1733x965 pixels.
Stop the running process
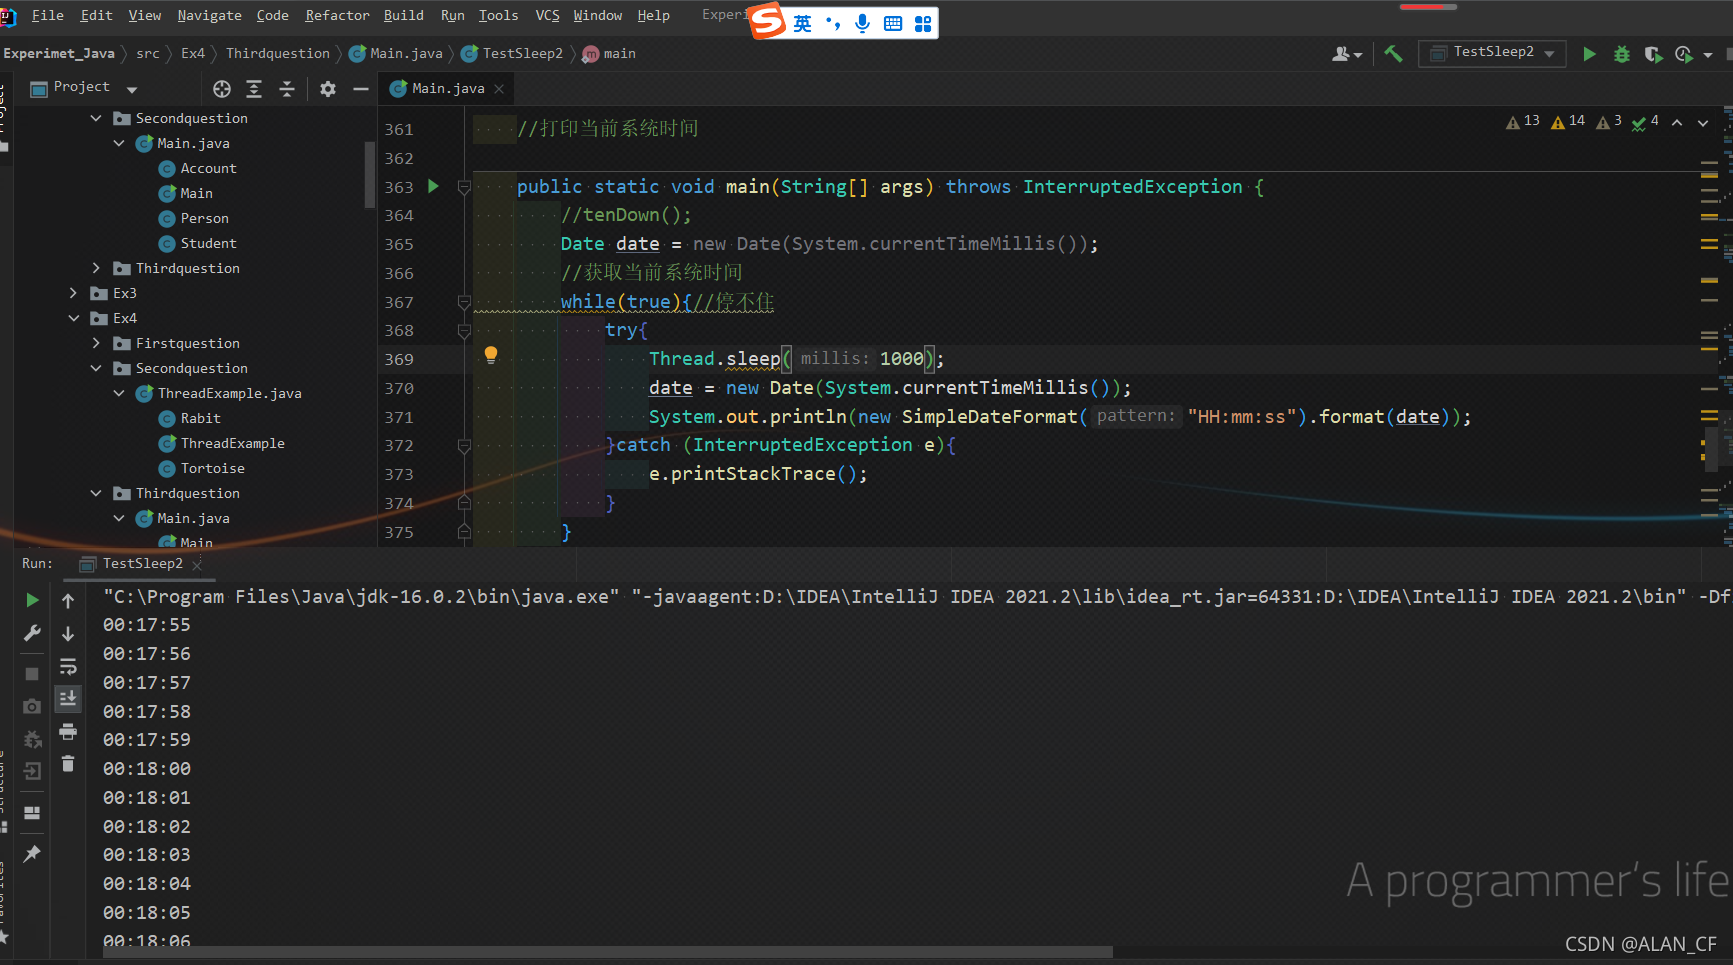[x=32, y=674]
